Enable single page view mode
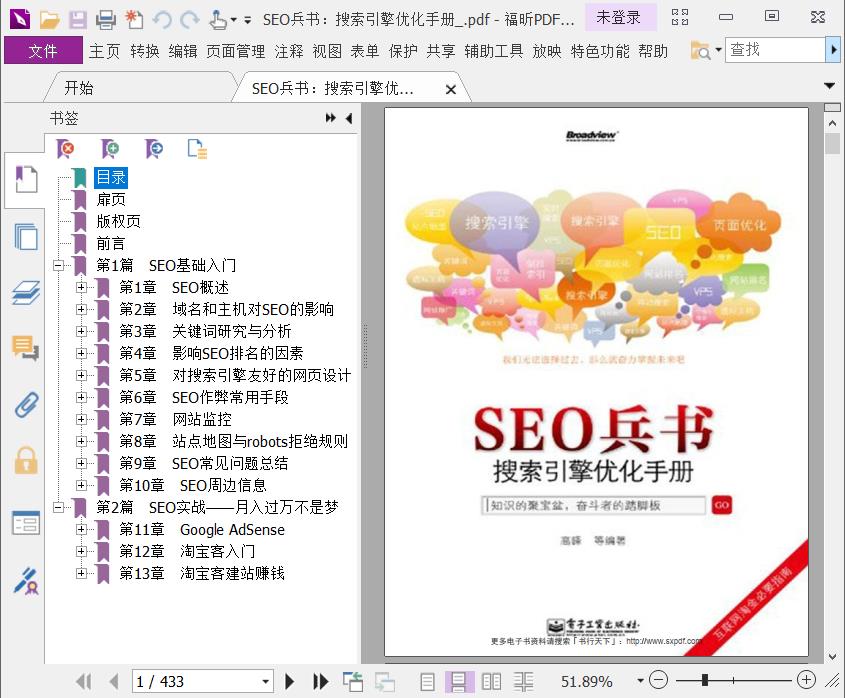 [x=427, y=682]
